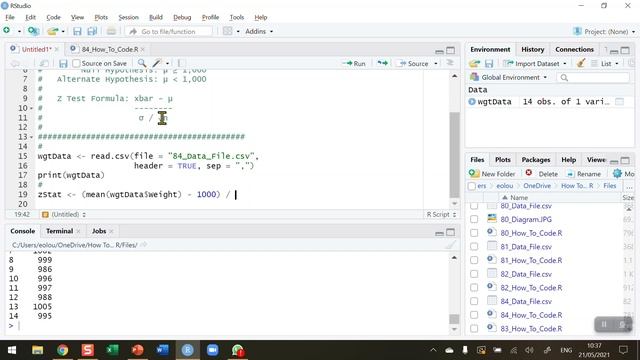The image size is (640, 360).
Task: Maximize the Environment pane
Action: (x=625, y=50)
